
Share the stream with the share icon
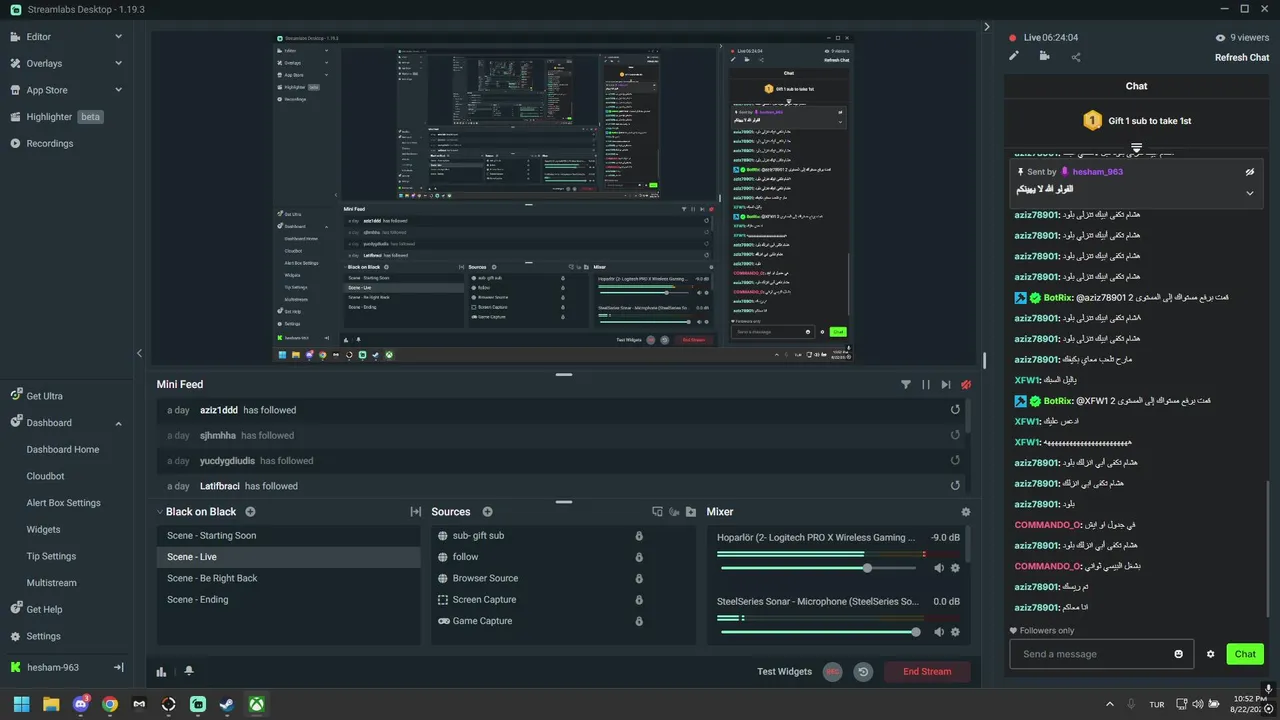pos(1076,57)
